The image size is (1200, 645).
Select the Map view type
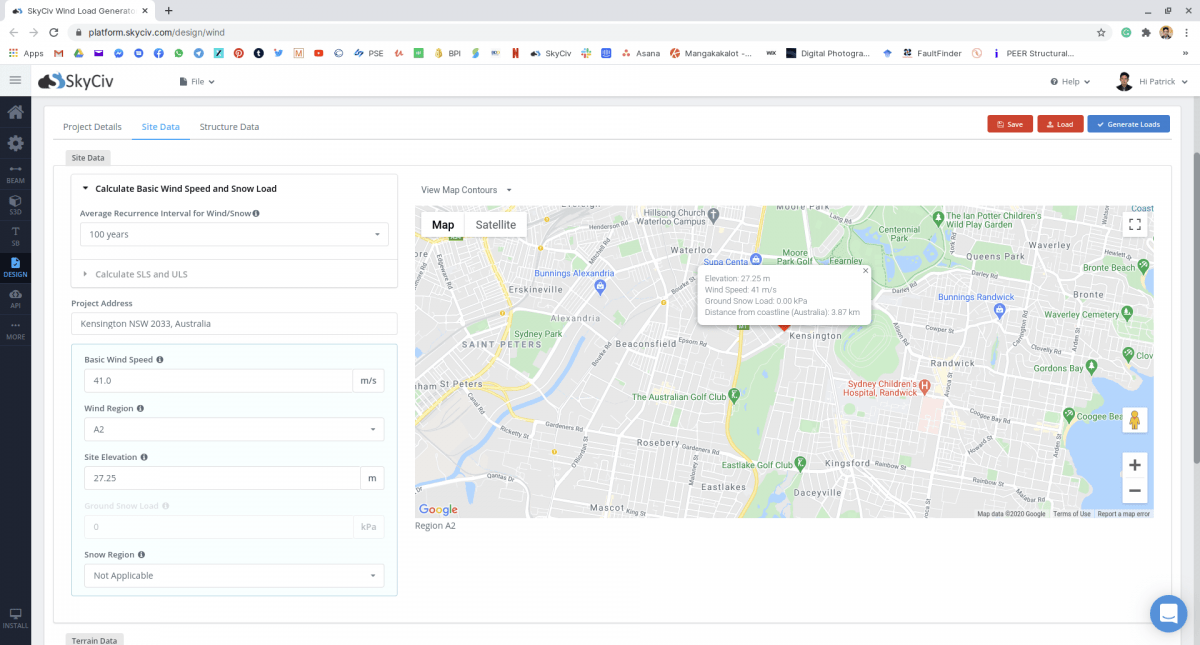[x=443, y=225]
